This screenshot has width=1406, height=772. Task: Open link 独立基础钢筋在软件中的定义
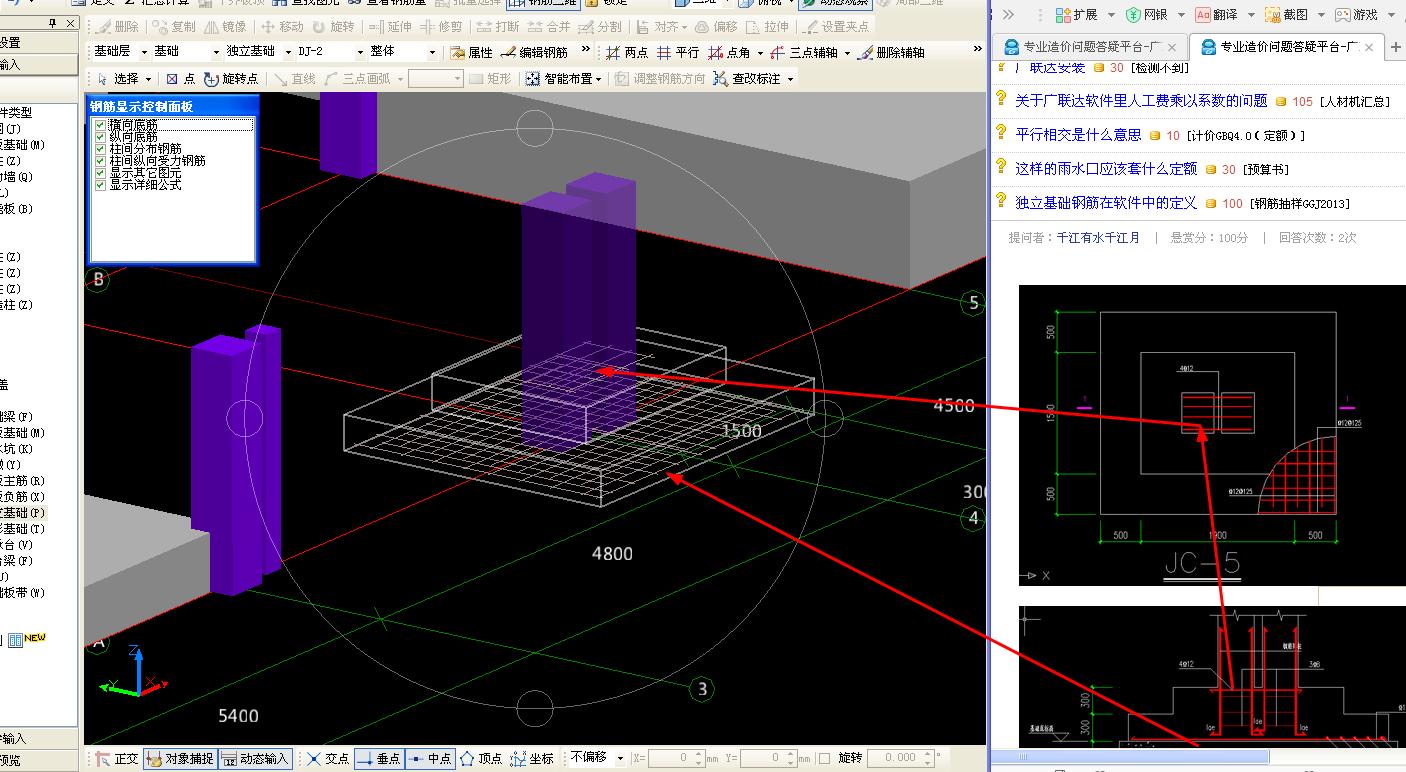pyautogui.click(x=1106, y=203)
